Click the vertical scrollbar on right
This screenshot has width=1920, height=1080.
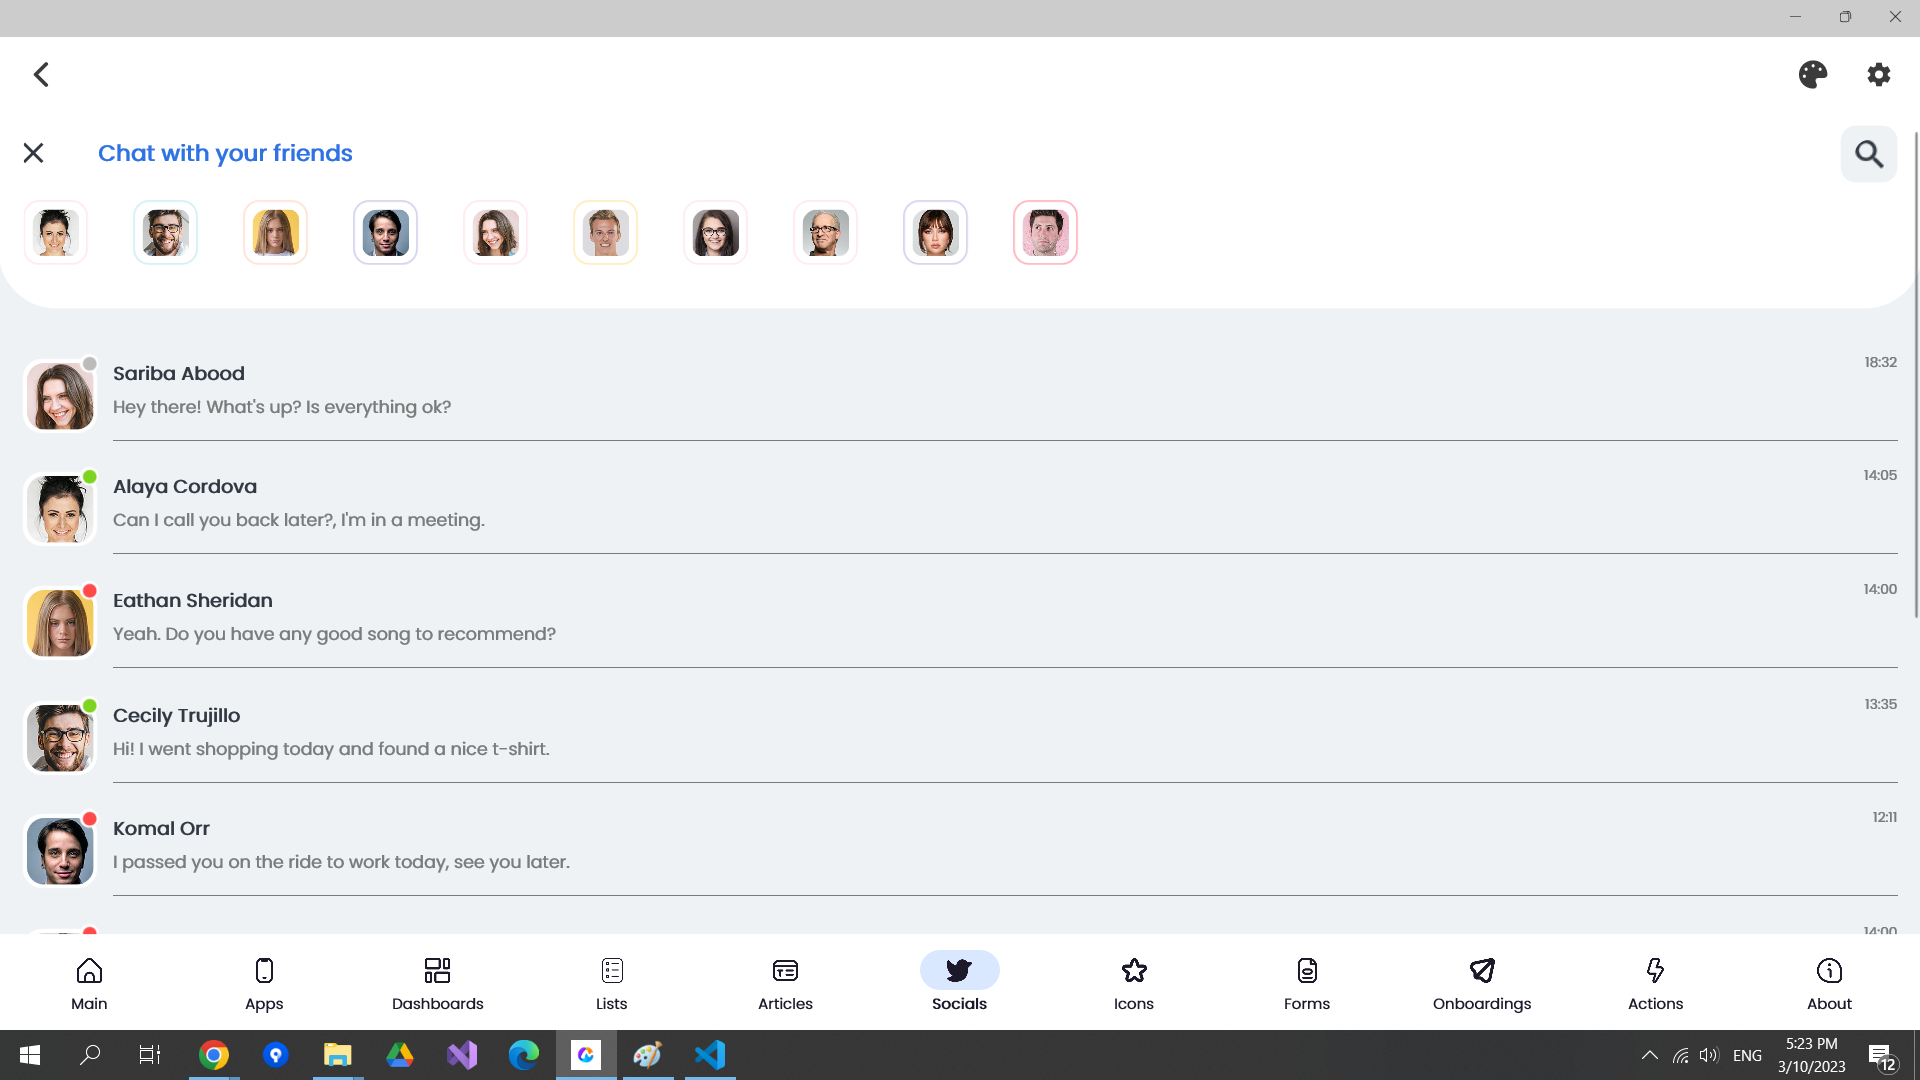click(x=1915, y=375)
